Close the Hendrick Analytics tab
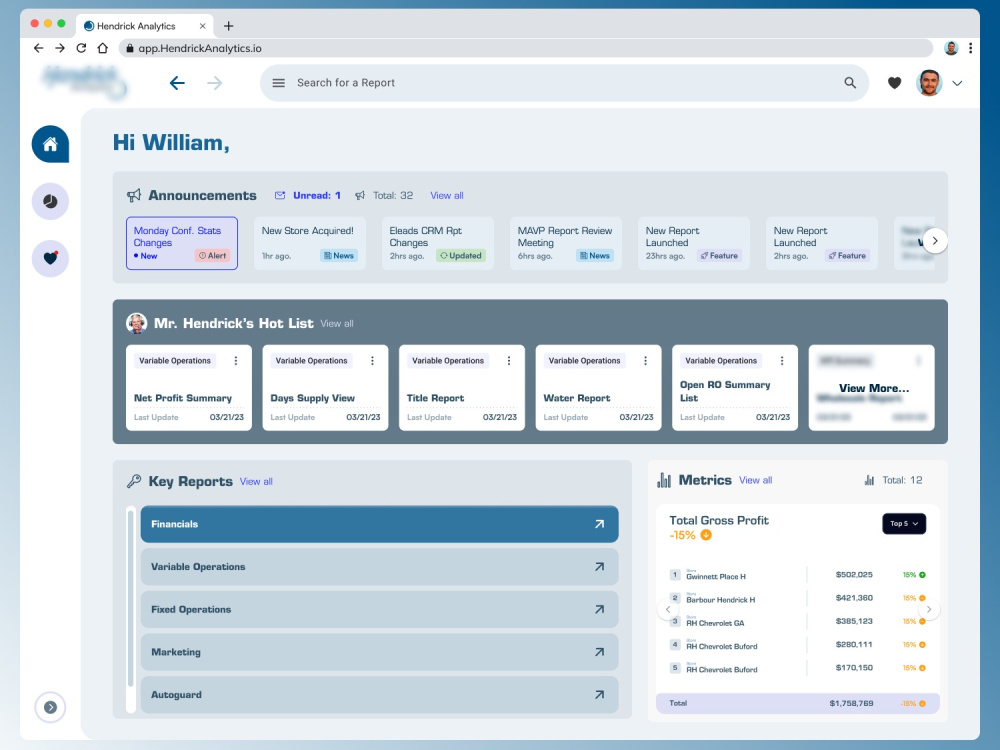This screenshot has width=1000, height=750. click(x=202, y=26)
